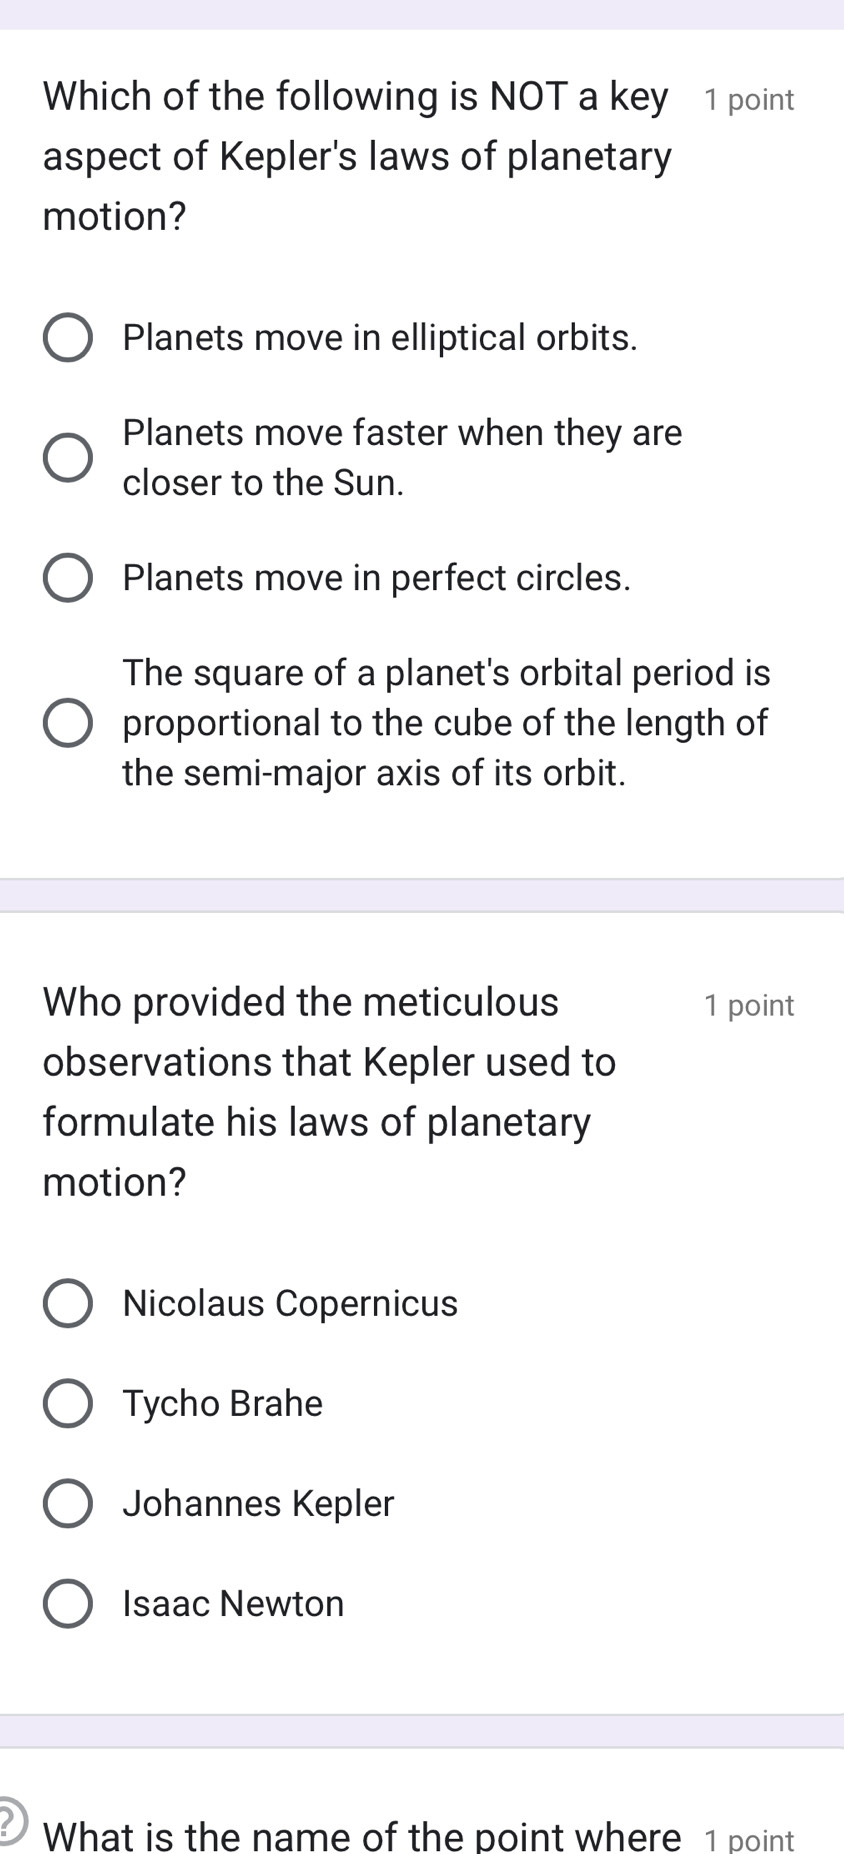Click the '1 point' label on Kepler's laws question
The height and width of the screenshot is (1854, 844).
749,100
